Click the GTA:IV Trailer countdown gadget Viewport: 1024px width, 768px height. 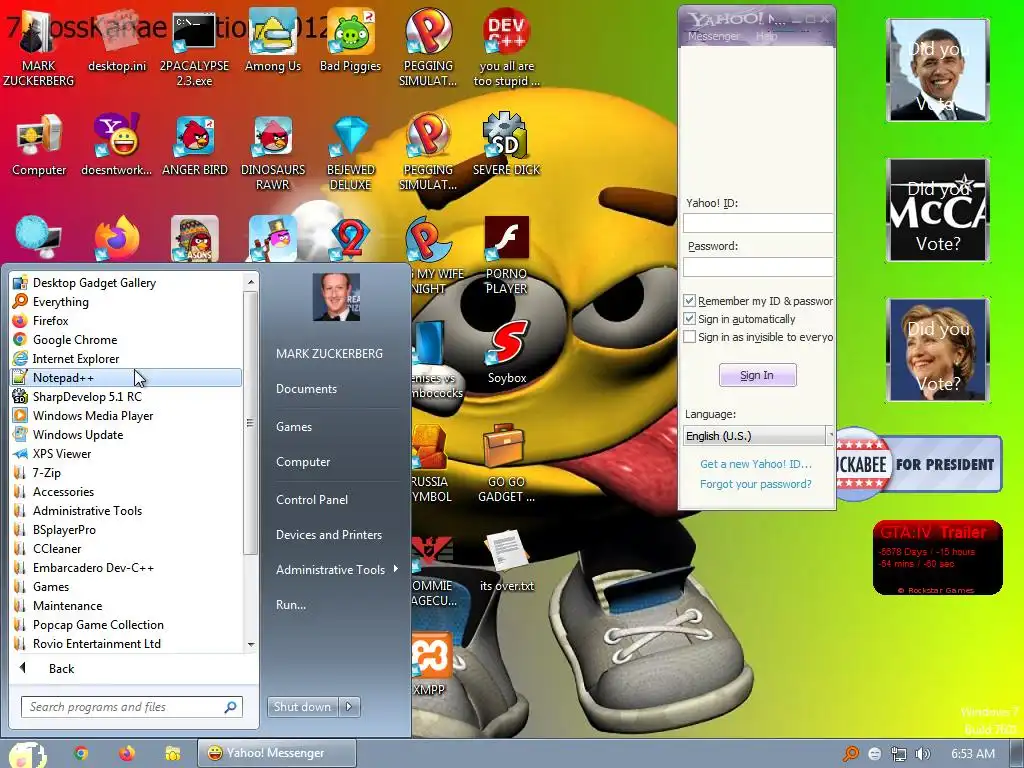point(938,558)
